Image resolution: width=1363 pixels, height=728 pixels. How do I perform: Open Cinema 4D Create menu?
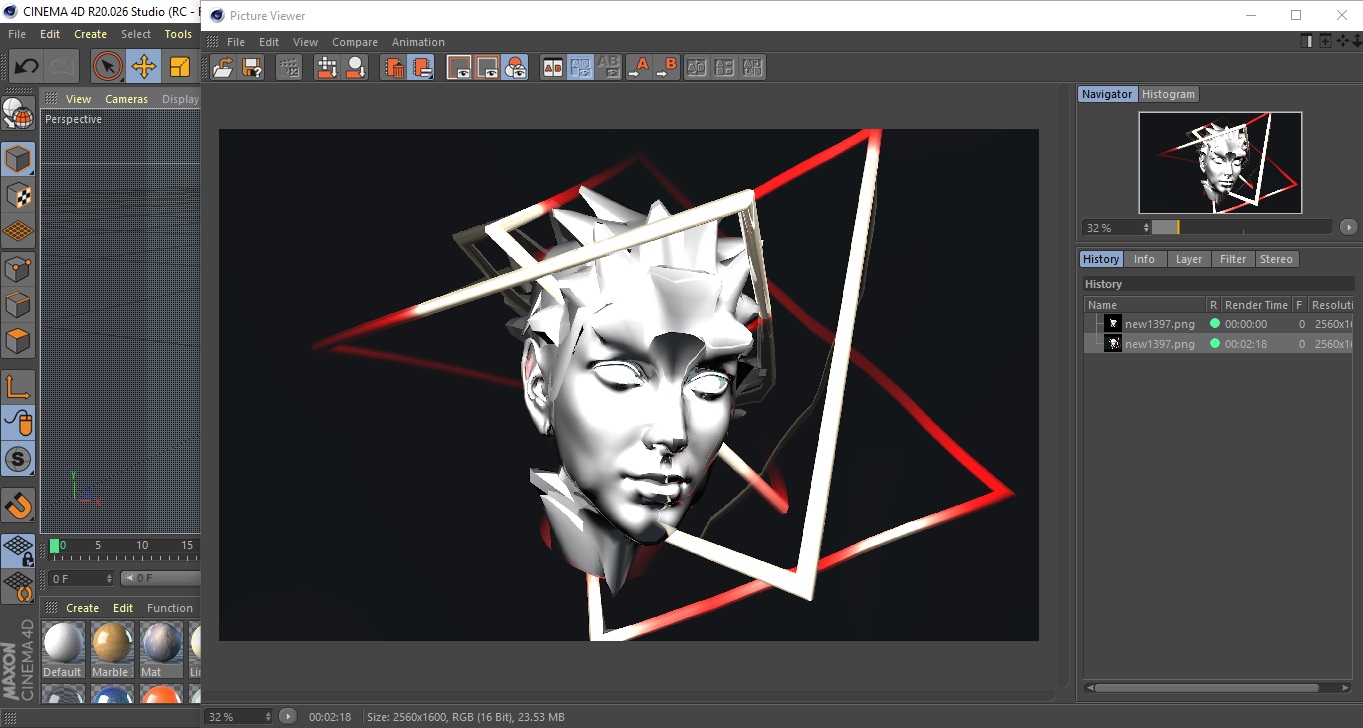(90, 34)
